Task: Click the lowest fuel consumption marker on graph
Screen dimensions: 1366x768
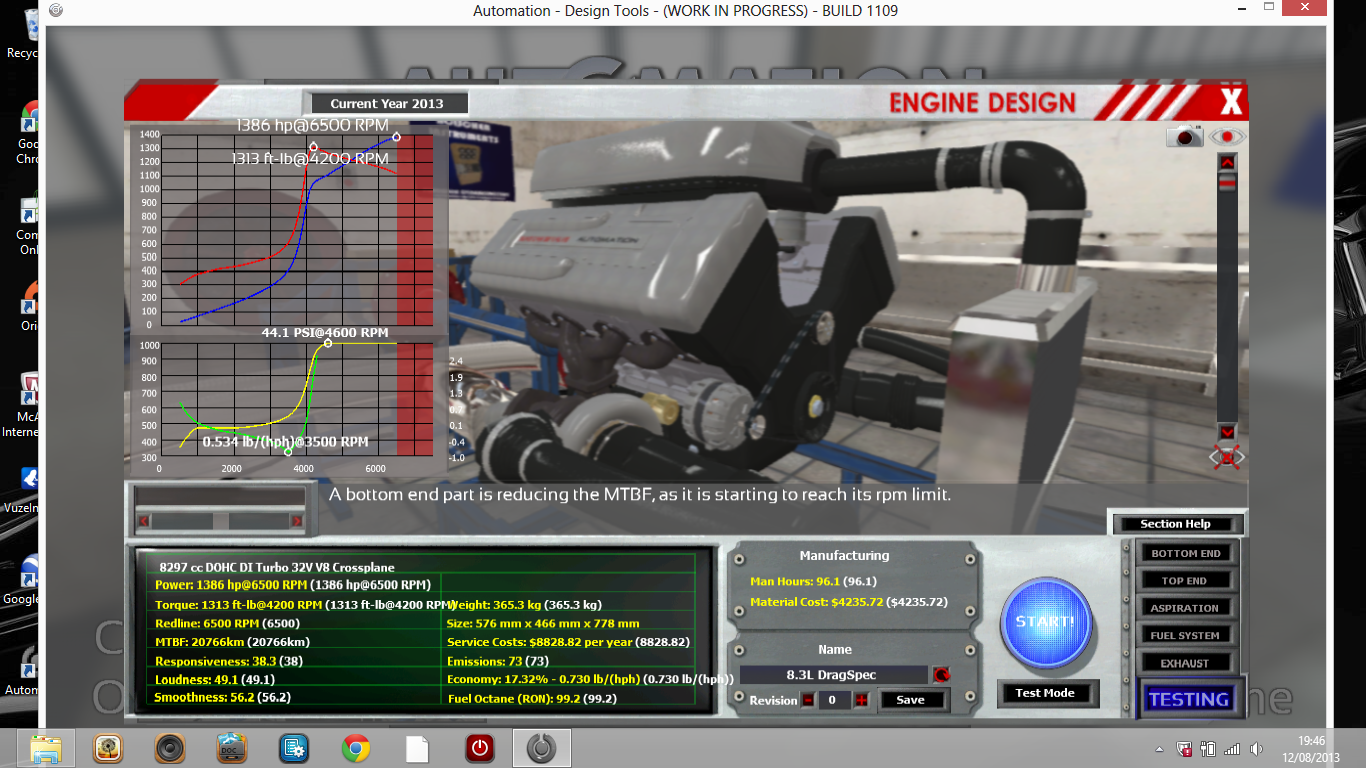Action: 288,452
